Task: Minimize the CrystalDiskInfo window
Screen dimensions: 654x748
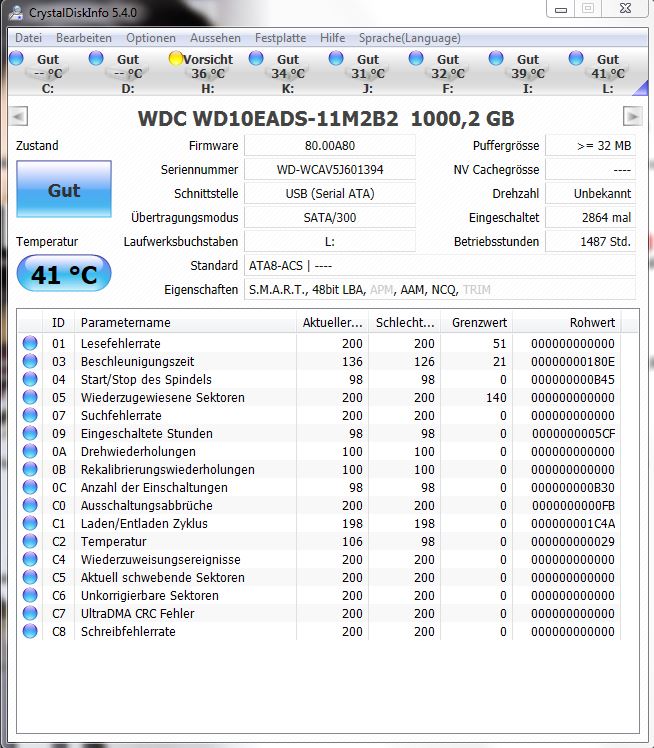Action: coord(561,9)
